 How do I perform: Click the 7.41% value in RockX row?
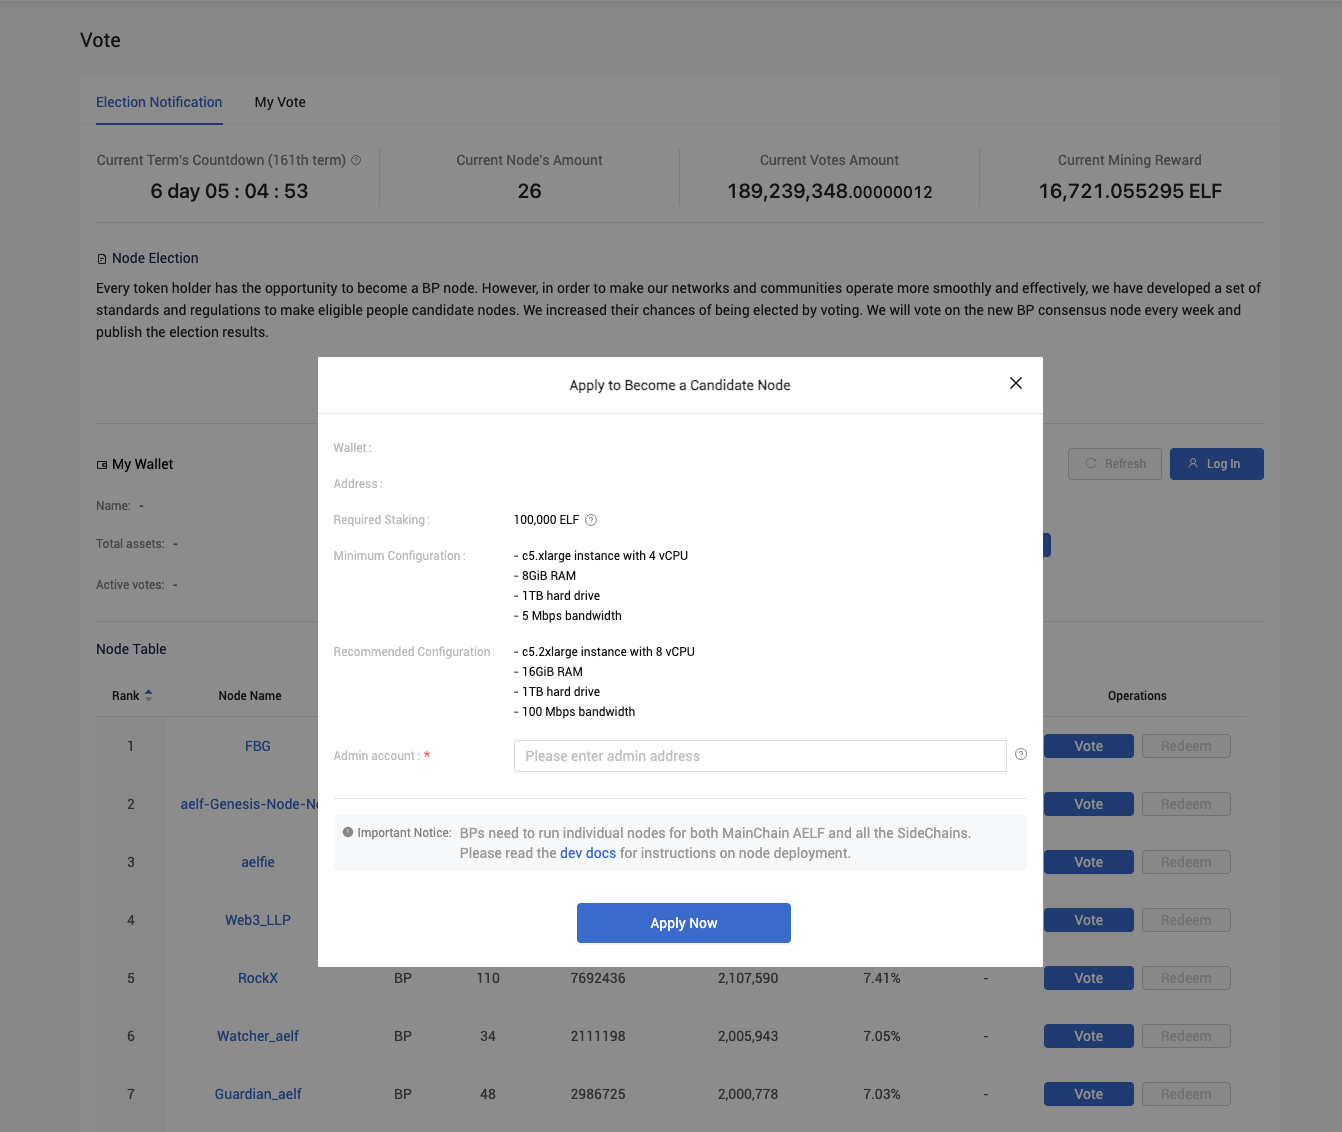(882, 978)
